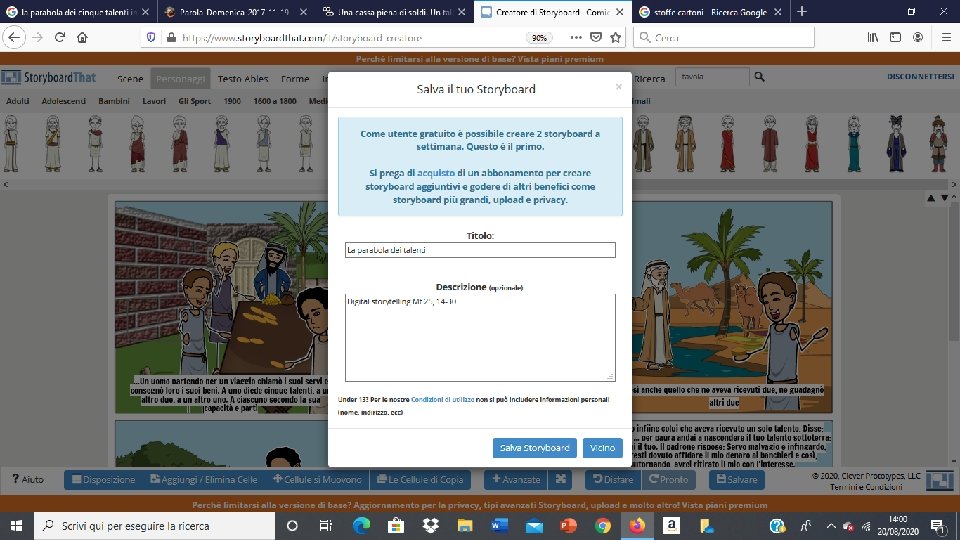The image size is (960, 540).
Task: Click the address bar URL
Action: point(302,38)
